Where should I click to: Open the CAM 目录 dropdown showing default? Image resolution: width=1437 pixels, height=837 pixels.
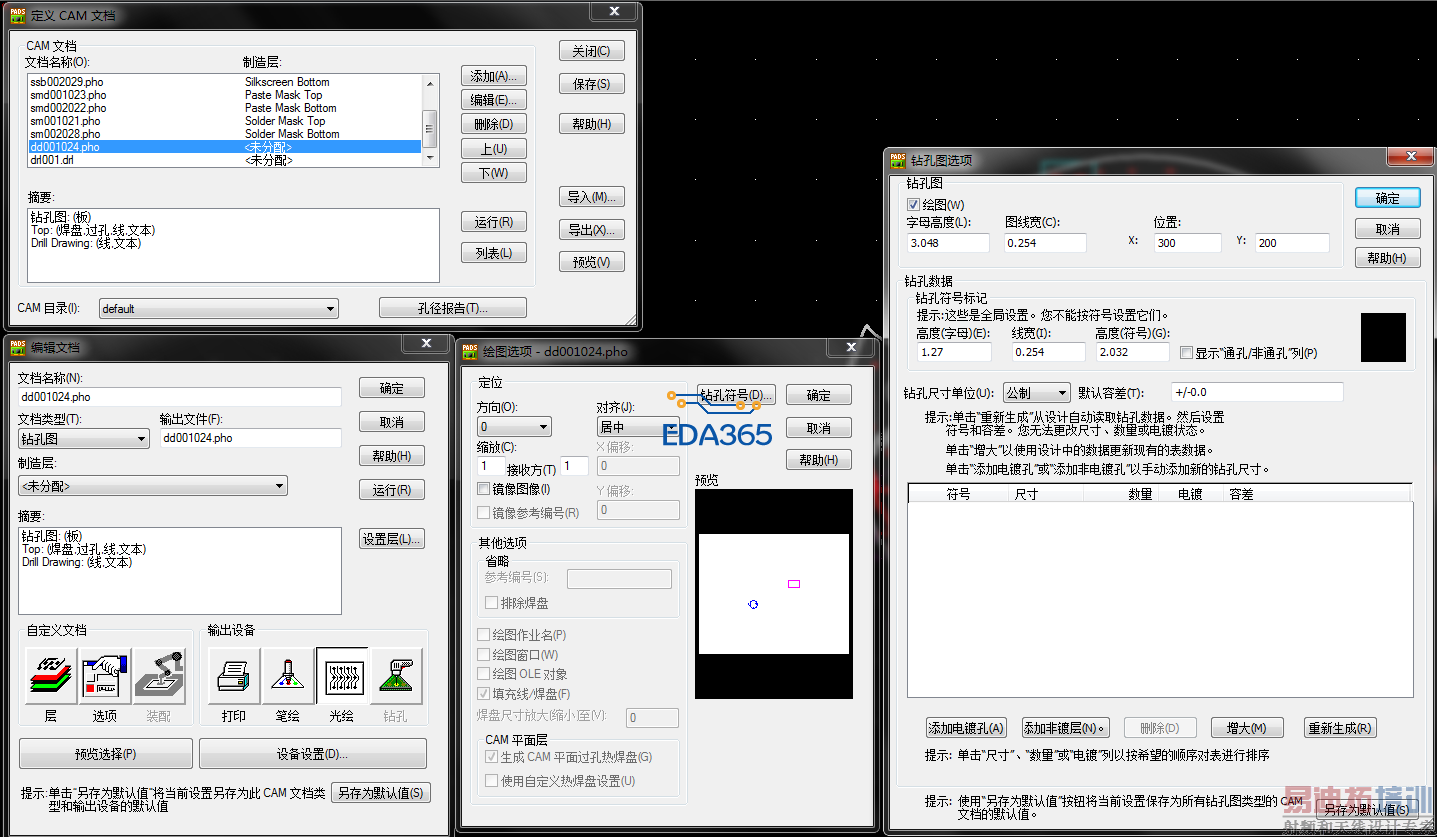point(219,309)
